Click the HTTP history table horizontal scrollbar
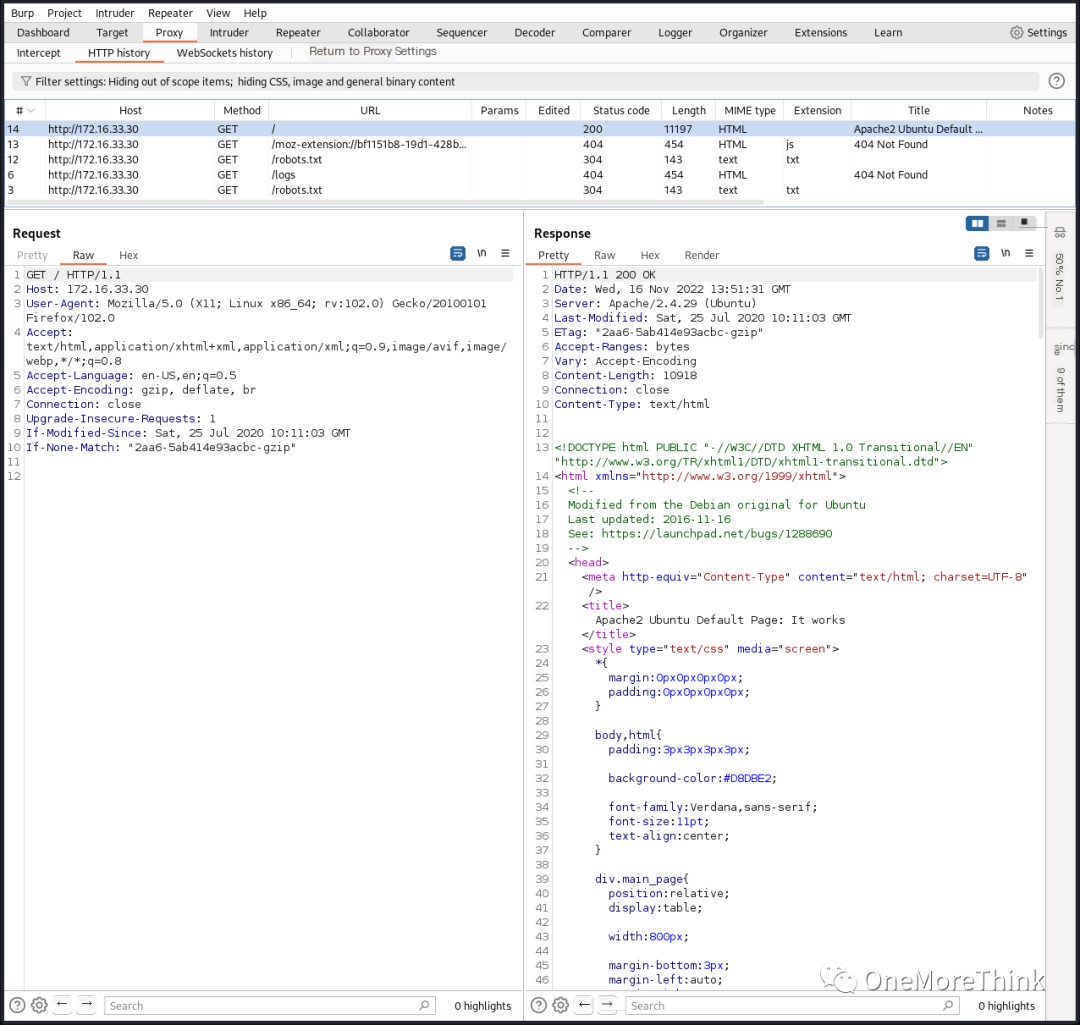This screenshot has width=1080, height=1025. tap(386, 202)
